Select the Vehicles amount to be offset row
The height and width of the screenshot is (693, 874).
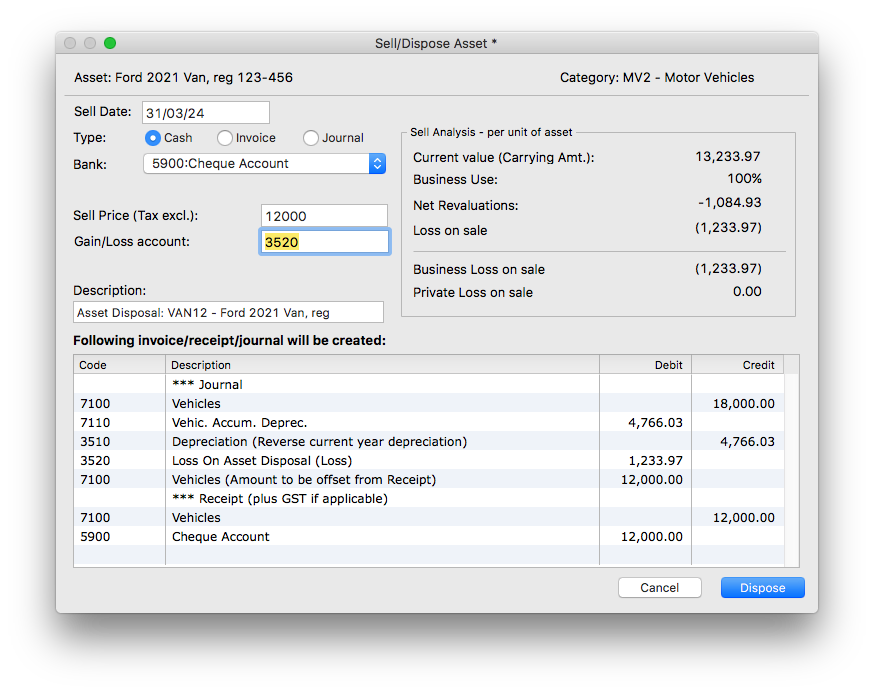(429, 479)
